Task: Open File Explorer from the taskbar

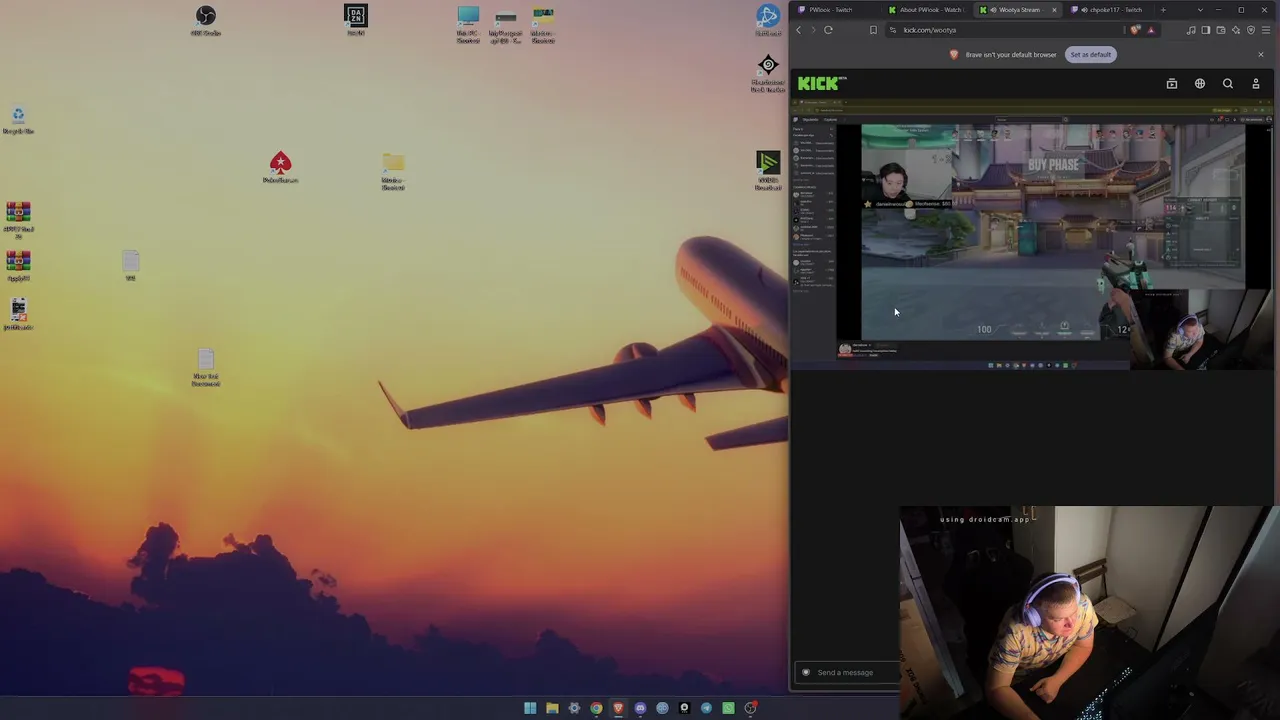Action: click(x=552, y=708)
